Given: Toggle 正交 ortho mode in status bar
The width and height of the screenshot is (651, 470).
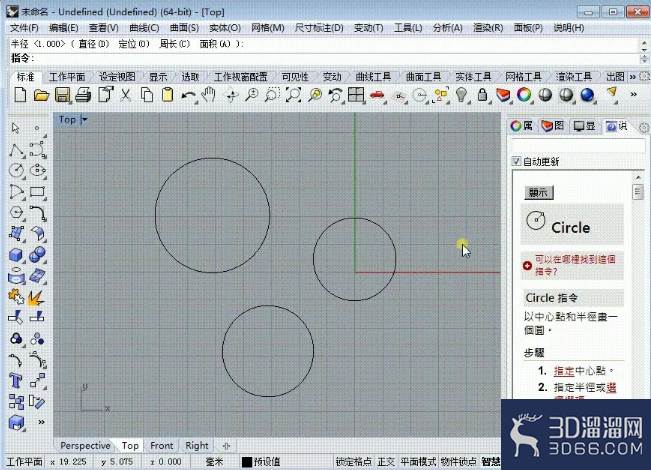Looking at the screenshot, I should coord(386,462).
